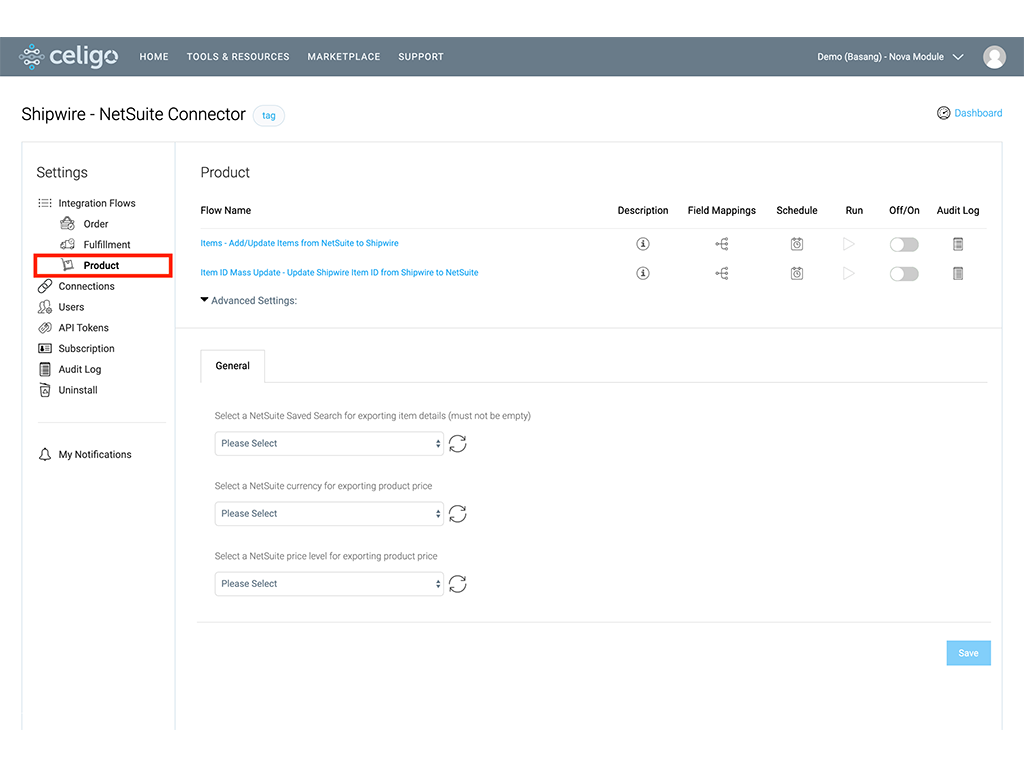Click the Users icon in sidebar
This screenshot has height=768, width=1024.
[x=44, y=307]
